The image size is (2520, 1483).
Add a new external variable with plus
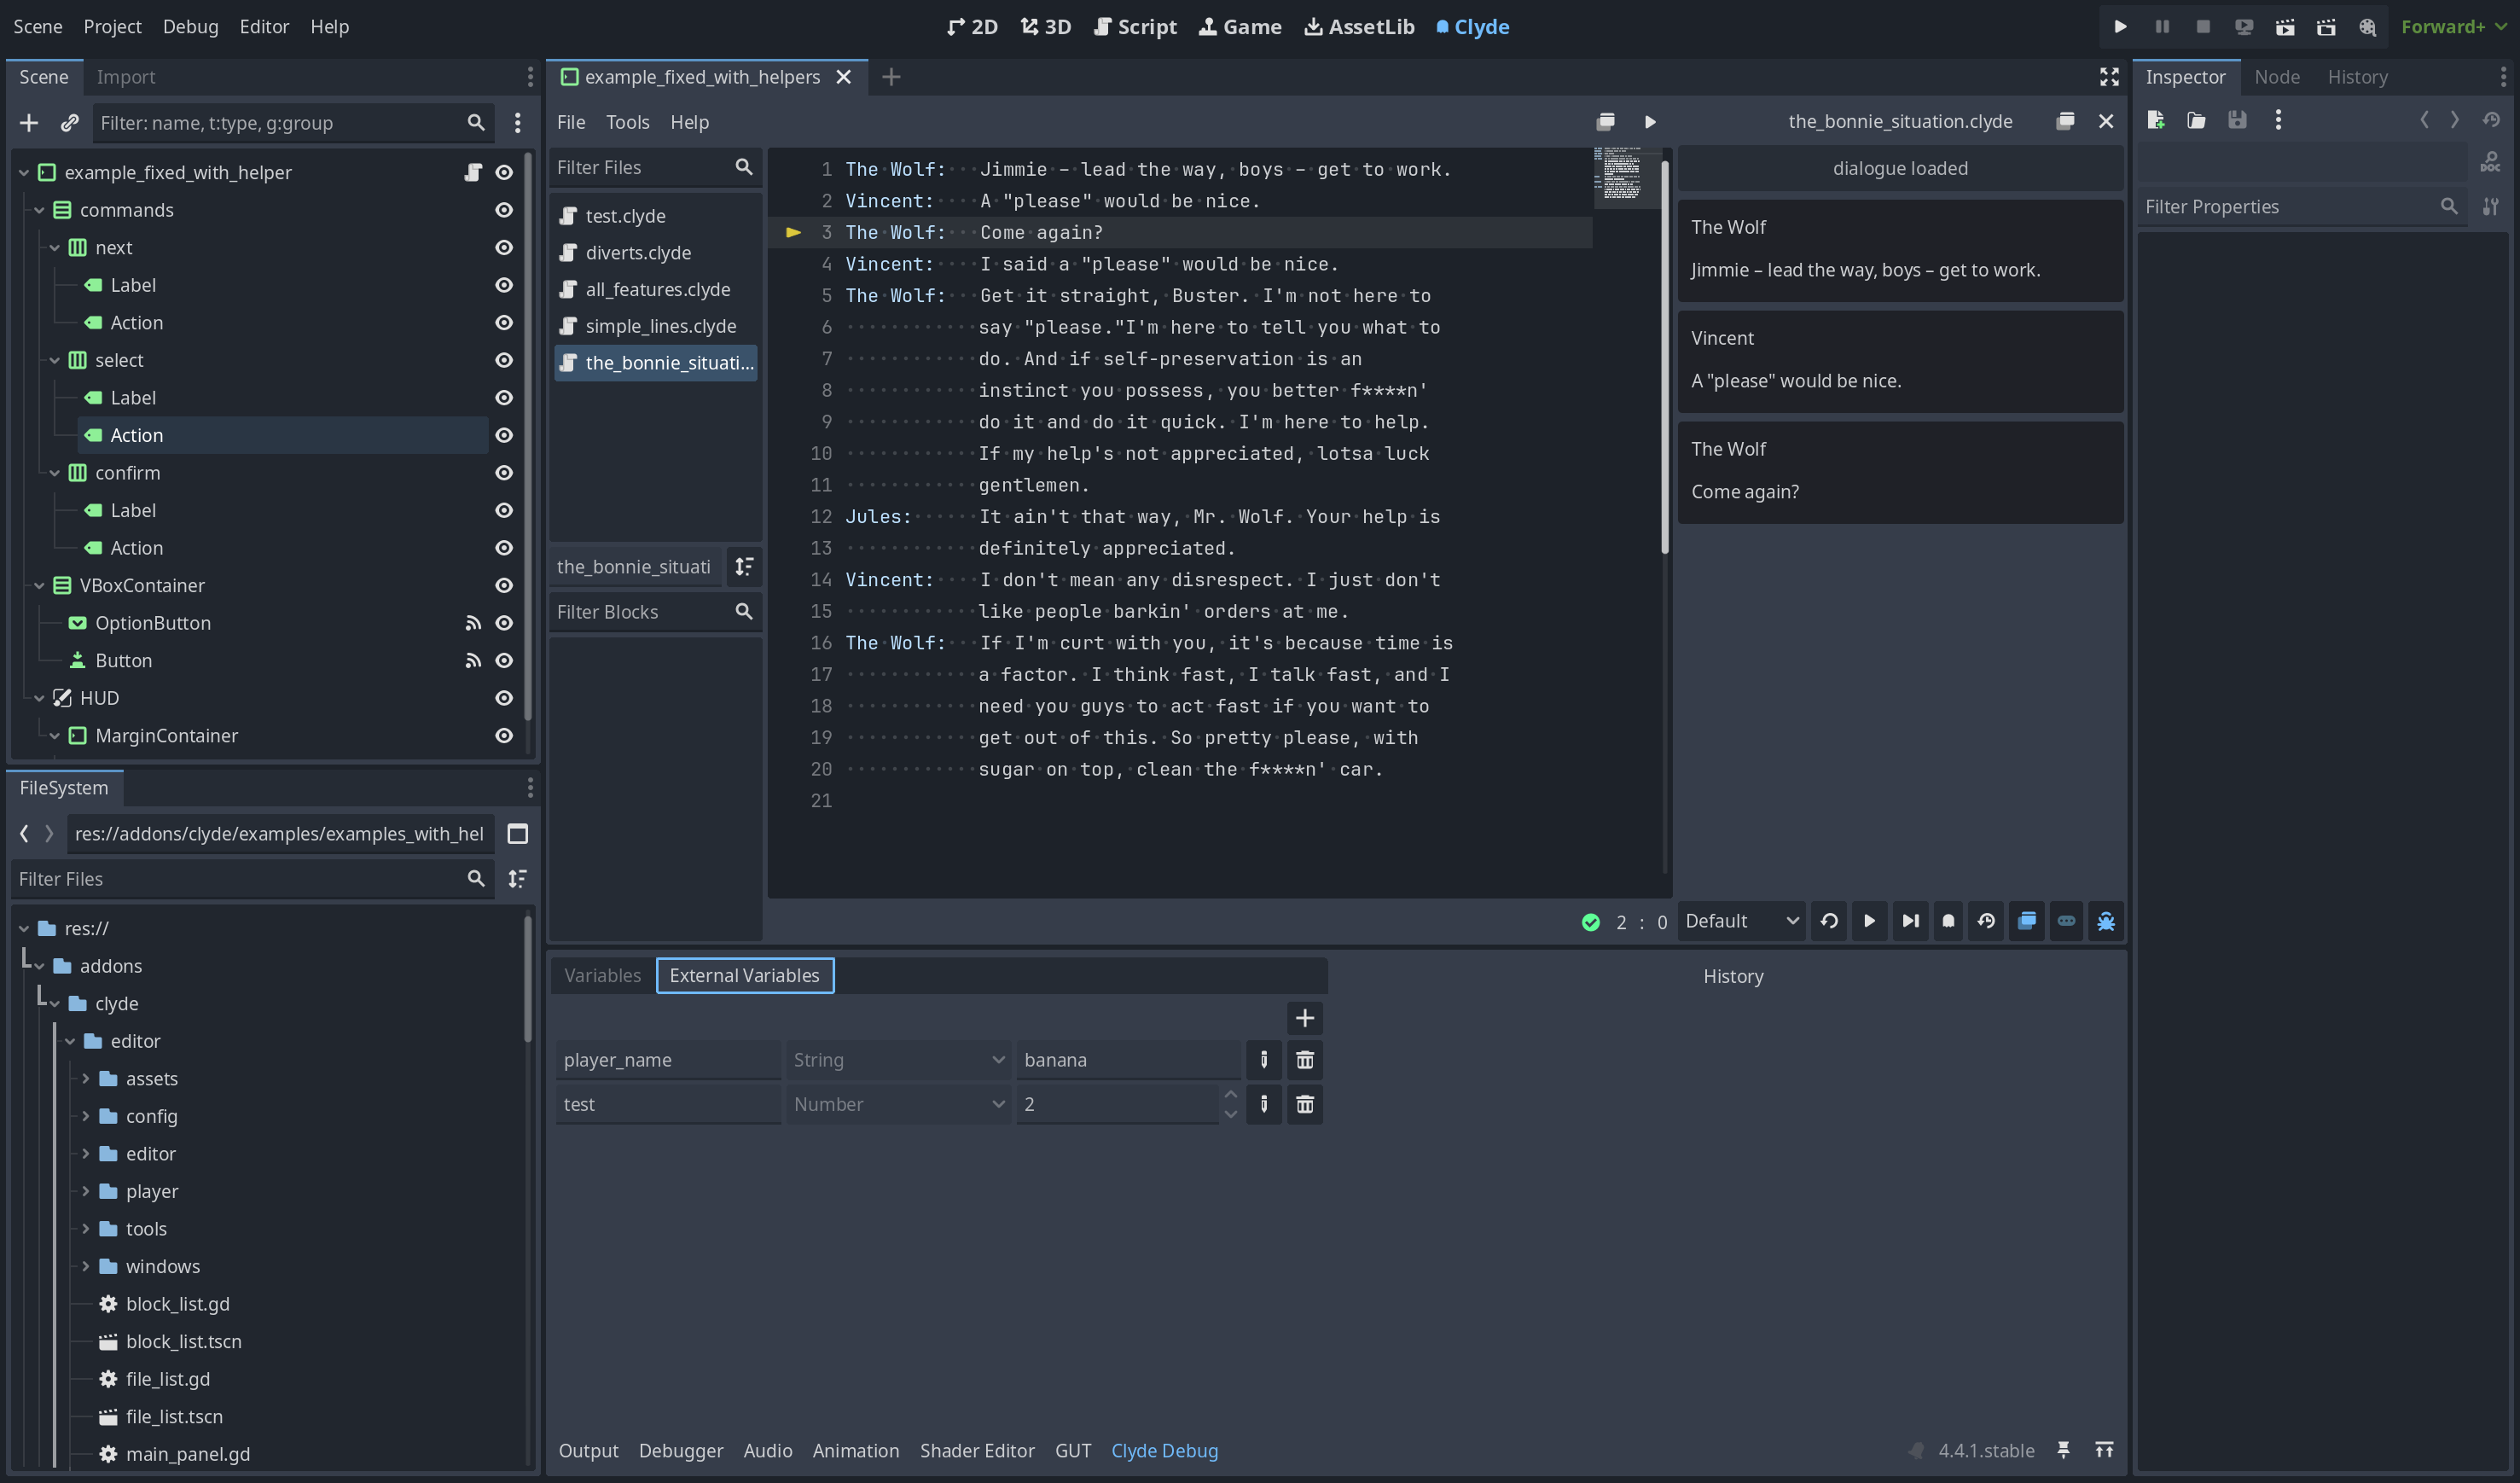[1304, 1018]
